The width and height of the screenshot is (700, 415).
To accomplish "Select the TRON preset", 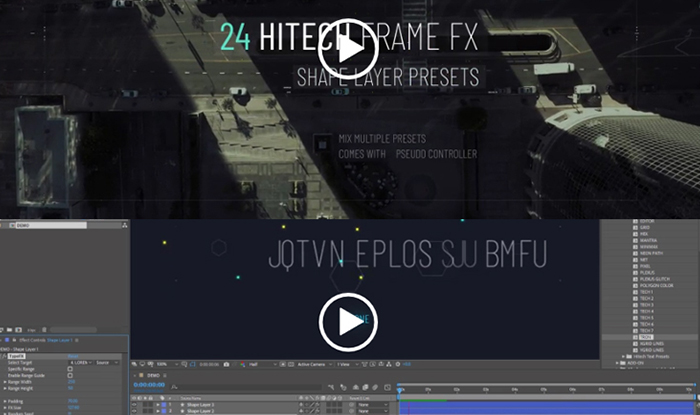I will coord(646,337).
